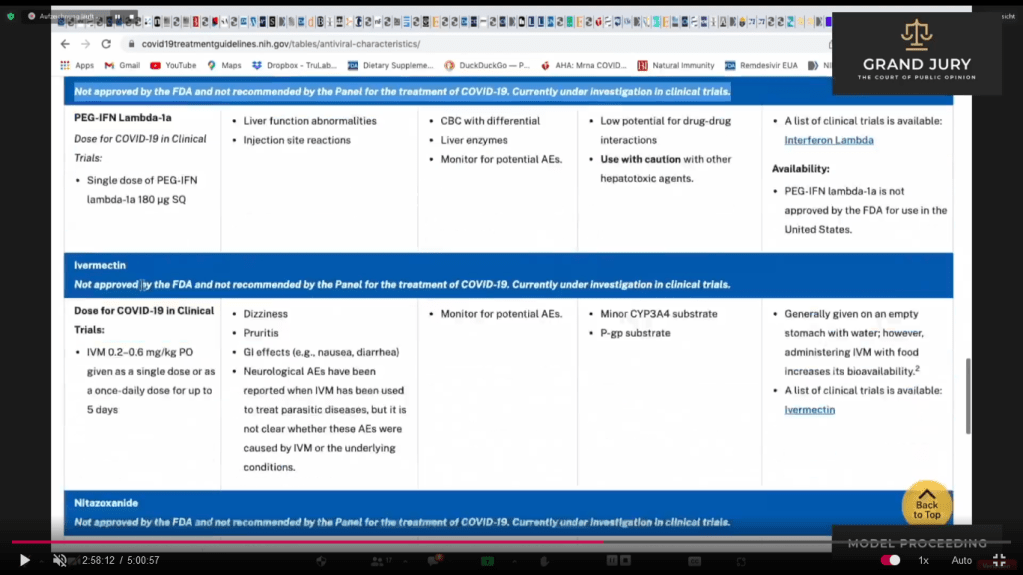1023x575 pixels.
Task: Open the Gmail bookmark
Action: click(122, 66)
